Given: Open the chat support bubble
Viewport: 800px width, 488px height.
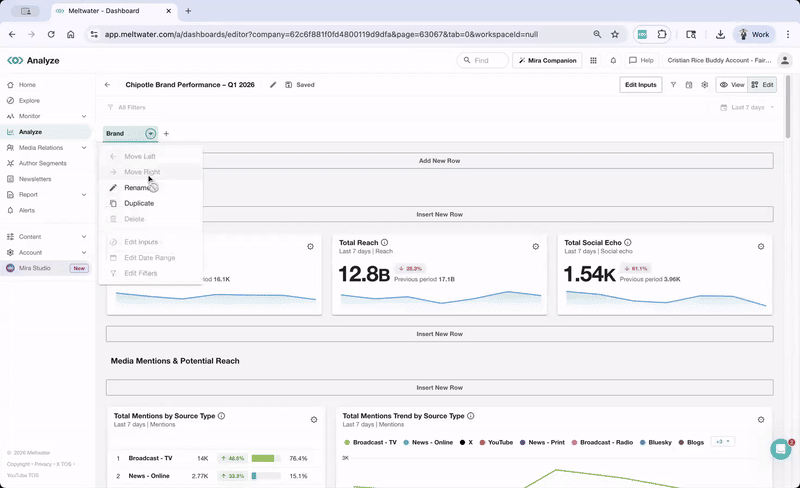Looking at the screenshot, I should [781, 449].
